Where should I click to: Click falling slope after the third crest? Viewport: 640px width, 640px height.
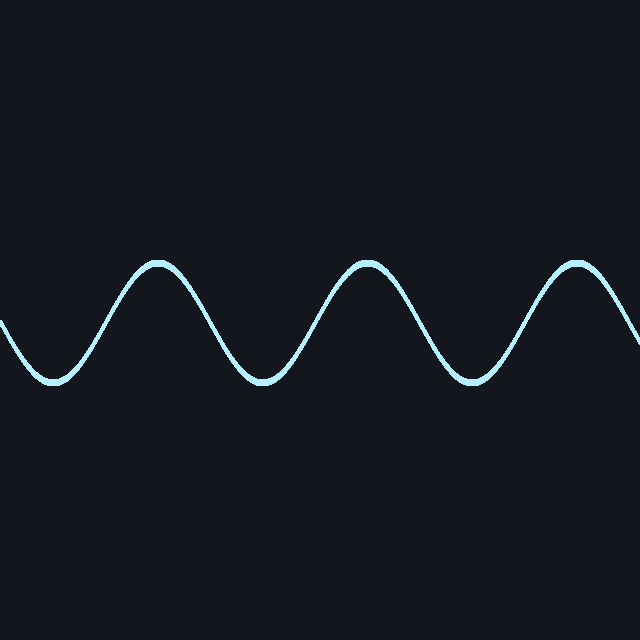pyautogui.click(x=620, y=310)
